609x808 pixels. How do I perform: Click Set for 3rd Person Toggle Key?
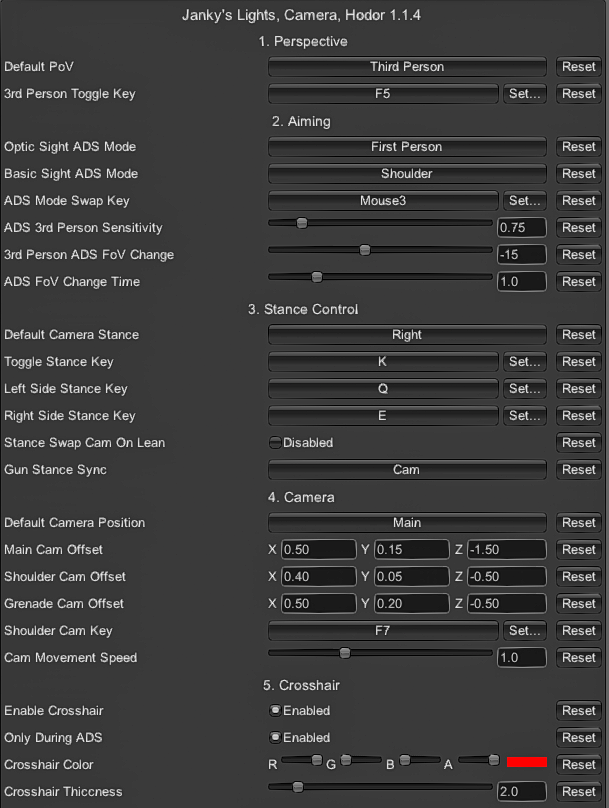click(x=525, y=94)
